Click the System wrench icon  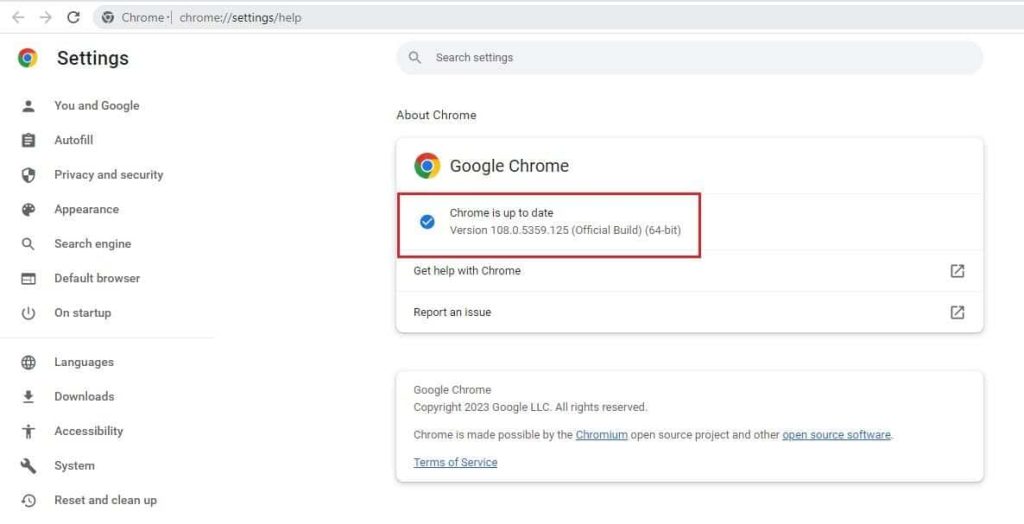pos(28,466)
